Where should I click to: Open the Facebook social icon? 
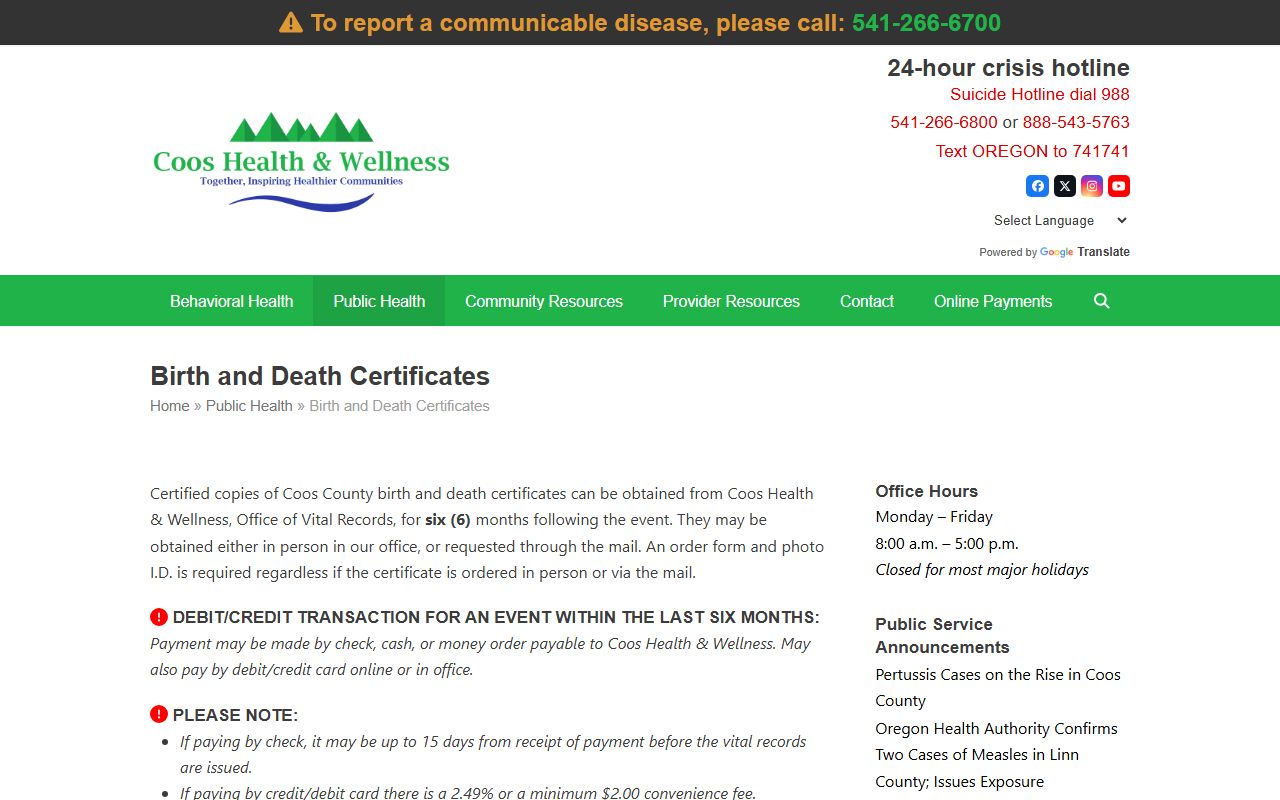(x=1037, y=186)
